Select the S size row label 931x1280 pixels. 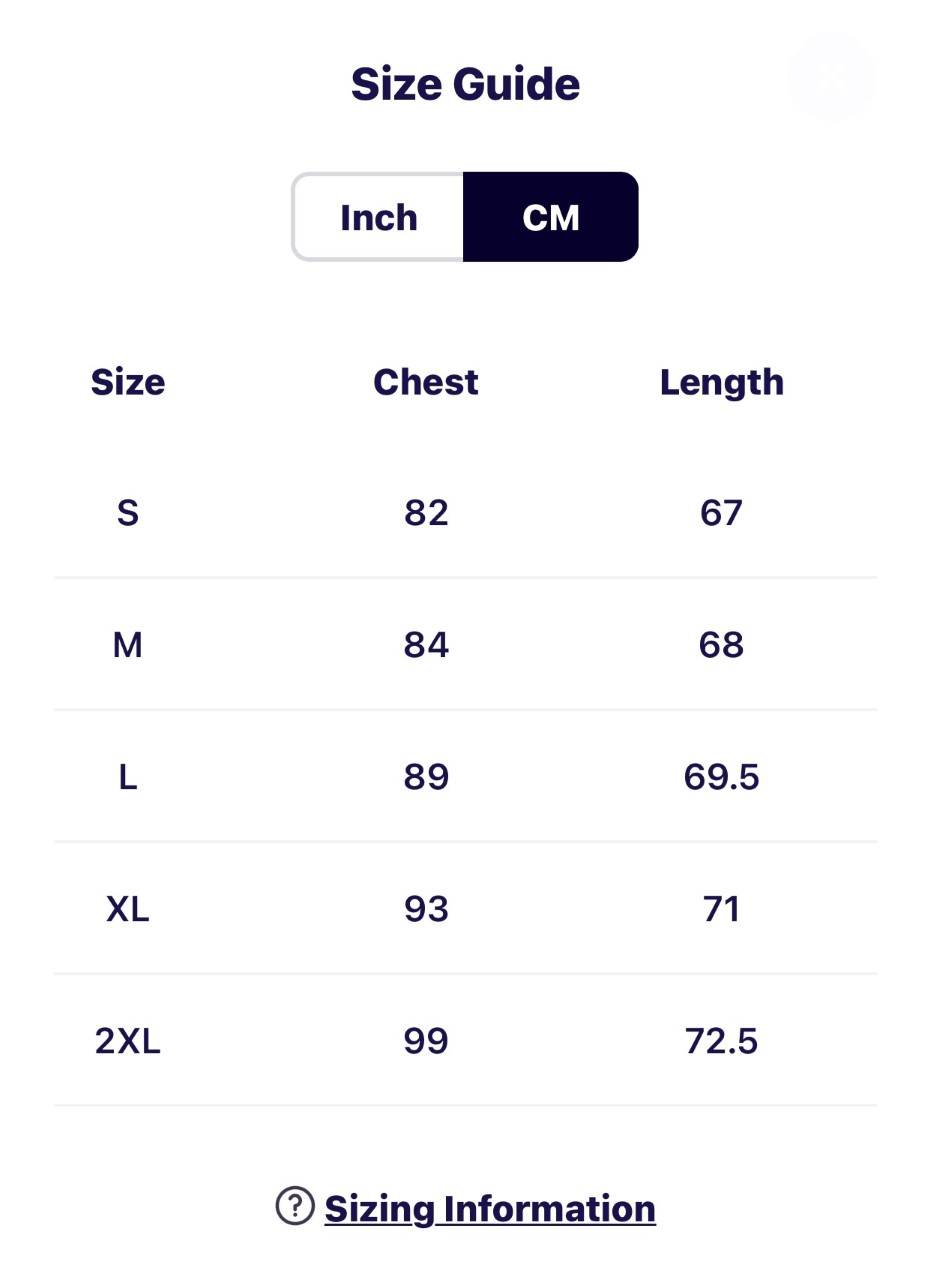128,513
